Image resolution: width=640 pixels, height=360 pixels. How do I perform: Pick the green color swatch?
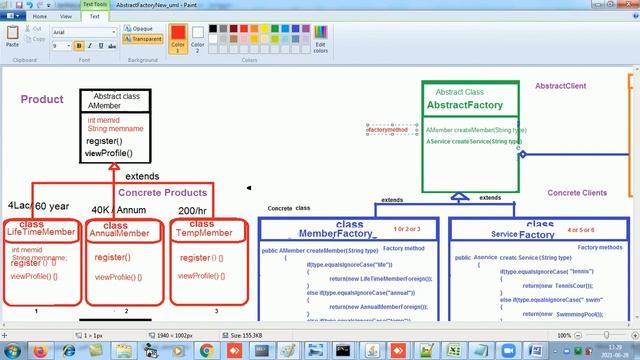click(x=275, y=28)
